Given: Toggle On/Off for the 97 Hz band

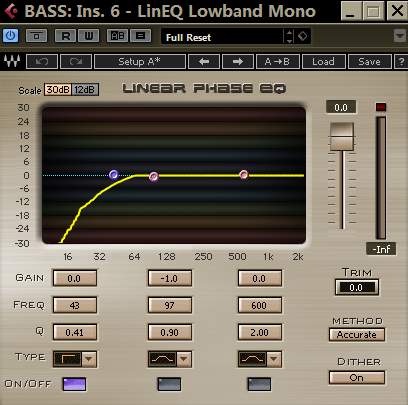Looking at the screenshot, I should pos(169,384).
